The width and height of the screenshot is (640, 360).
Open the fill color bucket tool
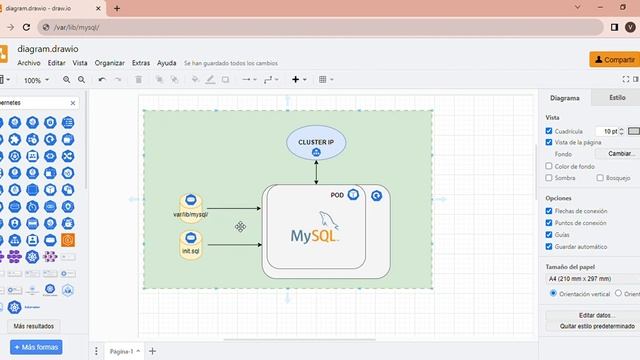click(x=195, y=80)
